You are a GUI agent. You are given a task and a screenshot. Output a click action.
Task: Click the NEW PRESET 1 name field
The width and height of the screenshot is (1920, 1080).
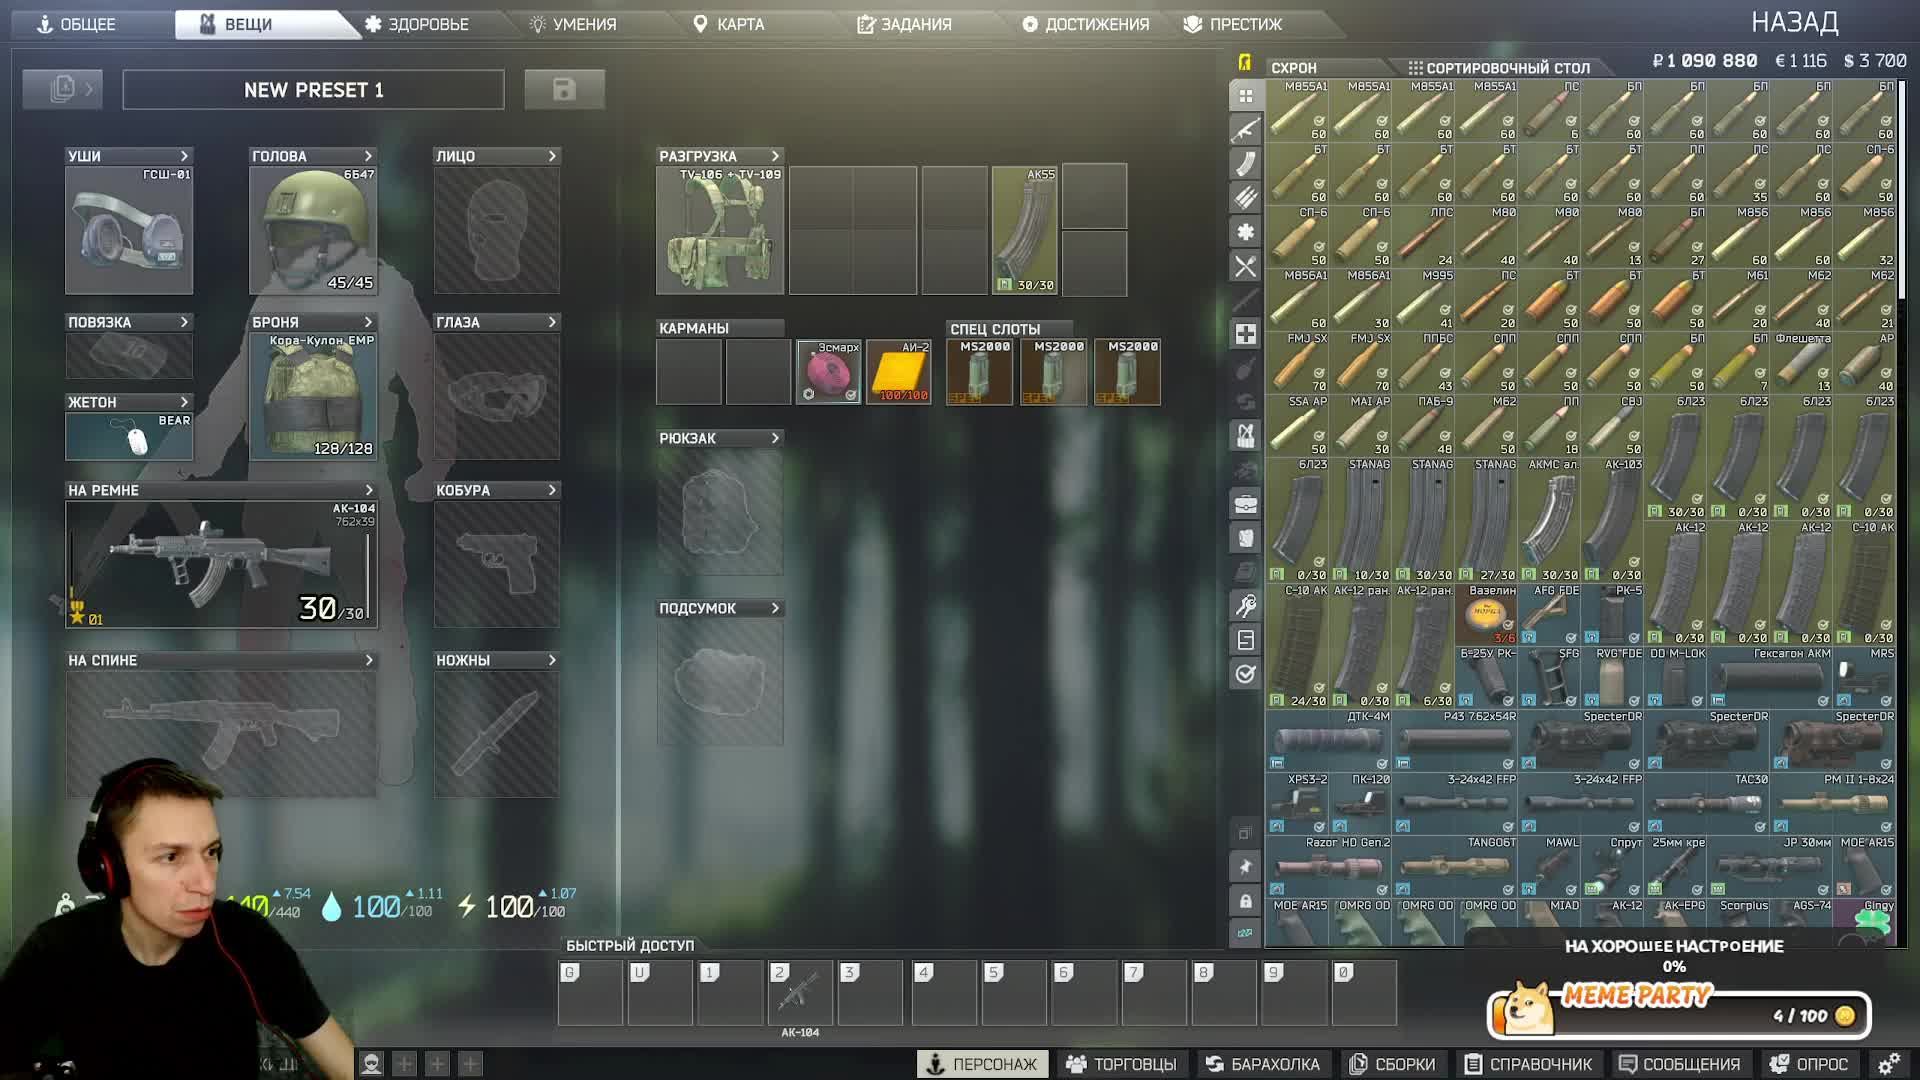(313, 90)
